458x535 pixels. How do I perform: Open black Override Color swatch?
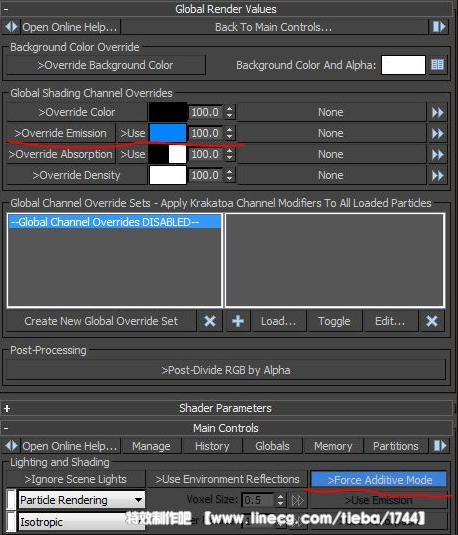pyautogui.click(x=168, y=112)
